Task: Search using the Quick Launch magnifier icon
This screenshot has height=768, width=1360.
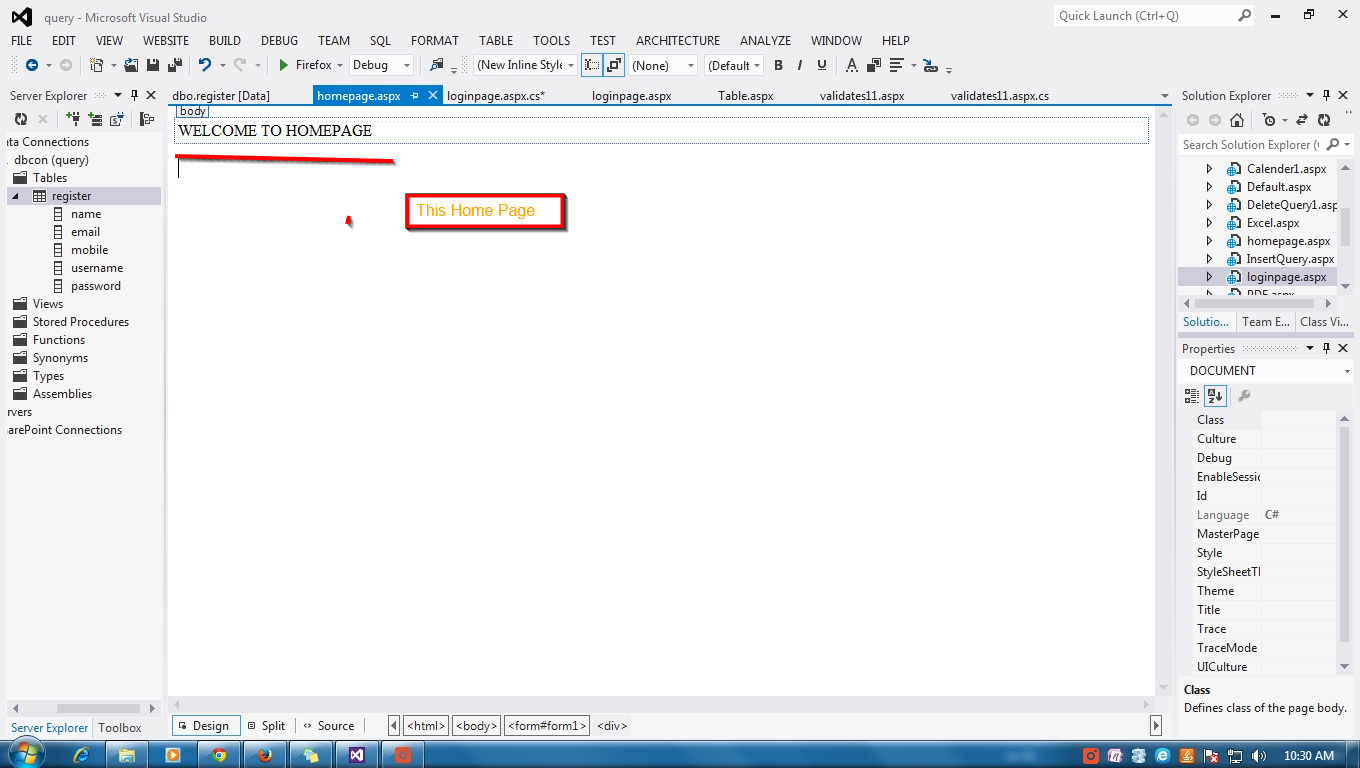Action: [1244, 15]
